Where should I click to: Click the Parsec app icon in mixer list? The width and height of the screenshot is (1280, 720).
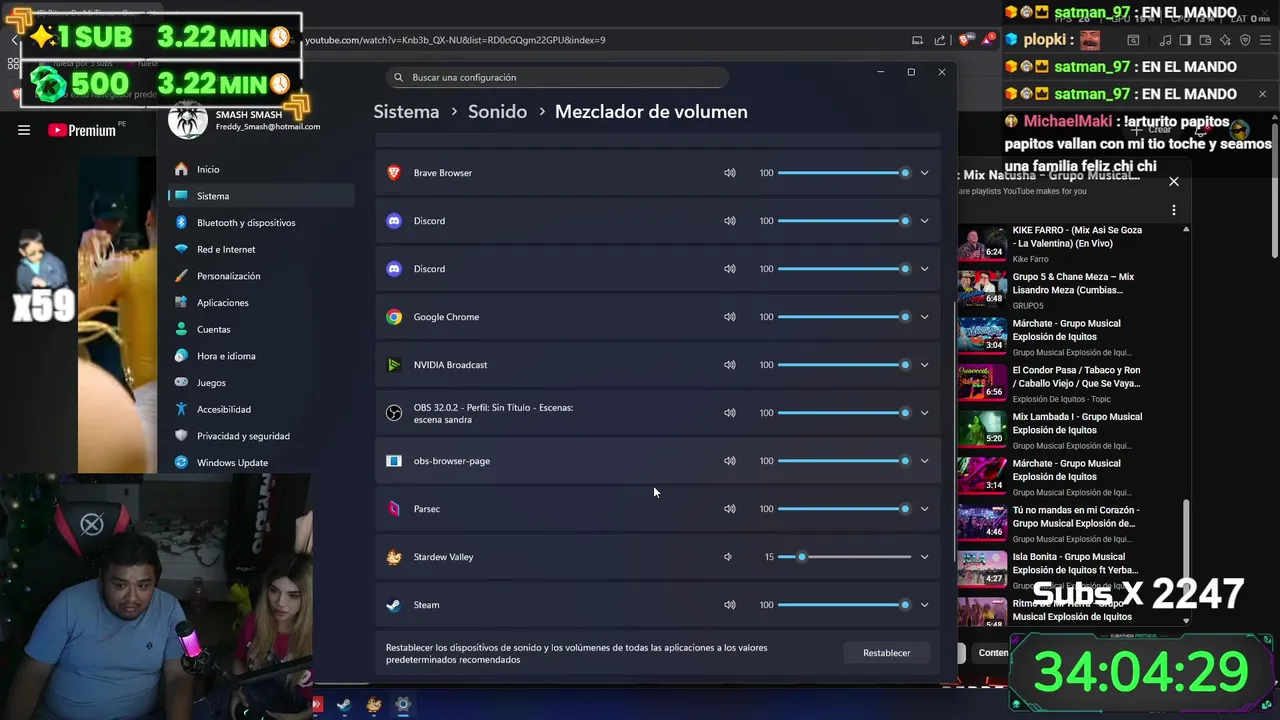pos(394,509)
